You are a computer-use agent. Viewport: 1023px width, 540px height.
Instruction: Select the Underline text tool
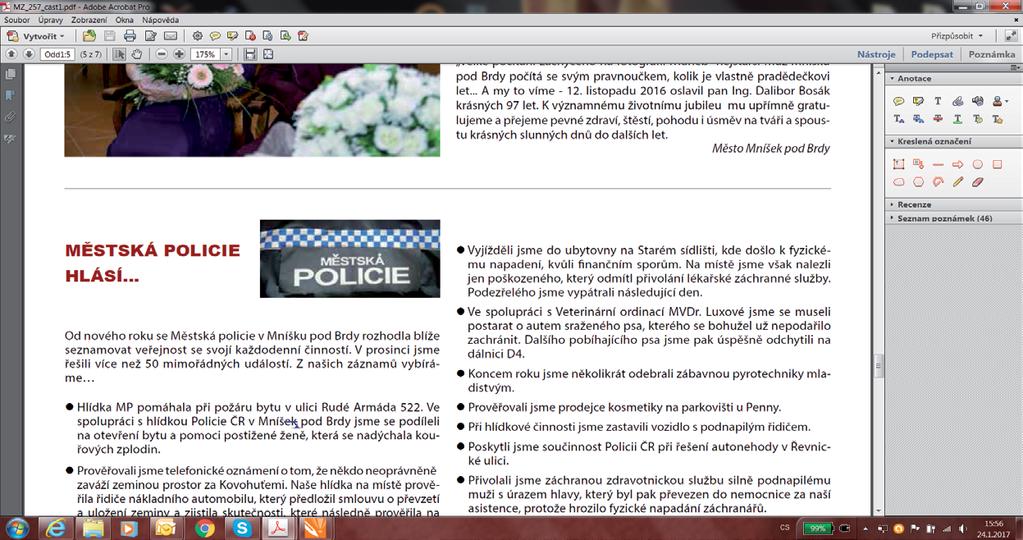pos(958,119)
